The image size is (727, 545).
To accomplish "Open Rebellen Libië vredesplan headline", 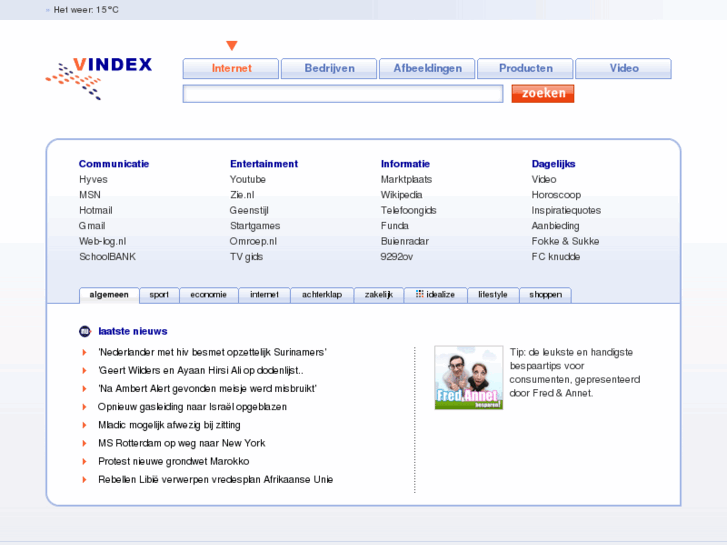I will 216,480.
